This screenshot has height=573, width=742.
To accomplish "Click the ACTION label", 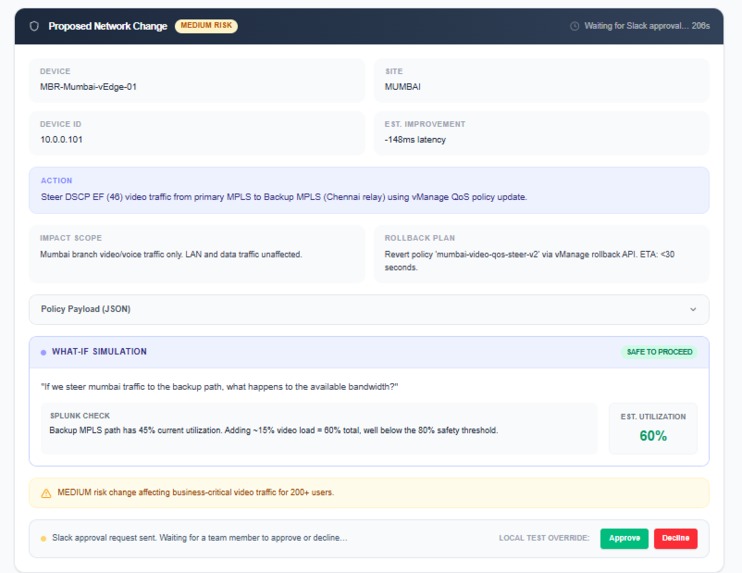I will (56, 181).
